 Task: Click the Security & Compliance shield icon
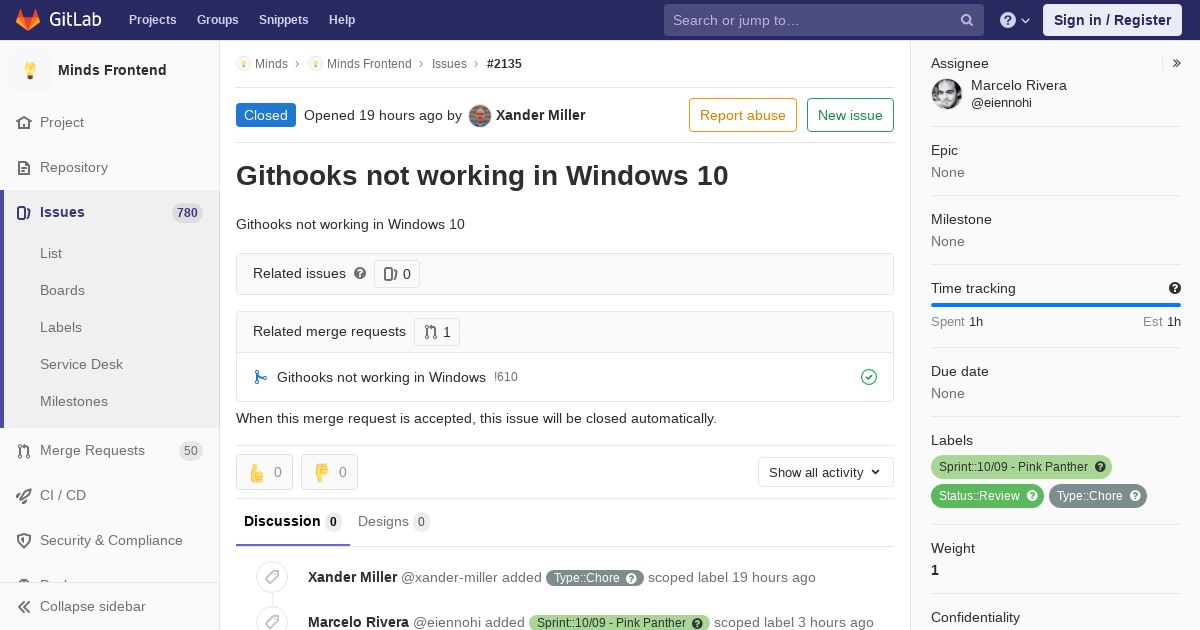tap(24, 540)
